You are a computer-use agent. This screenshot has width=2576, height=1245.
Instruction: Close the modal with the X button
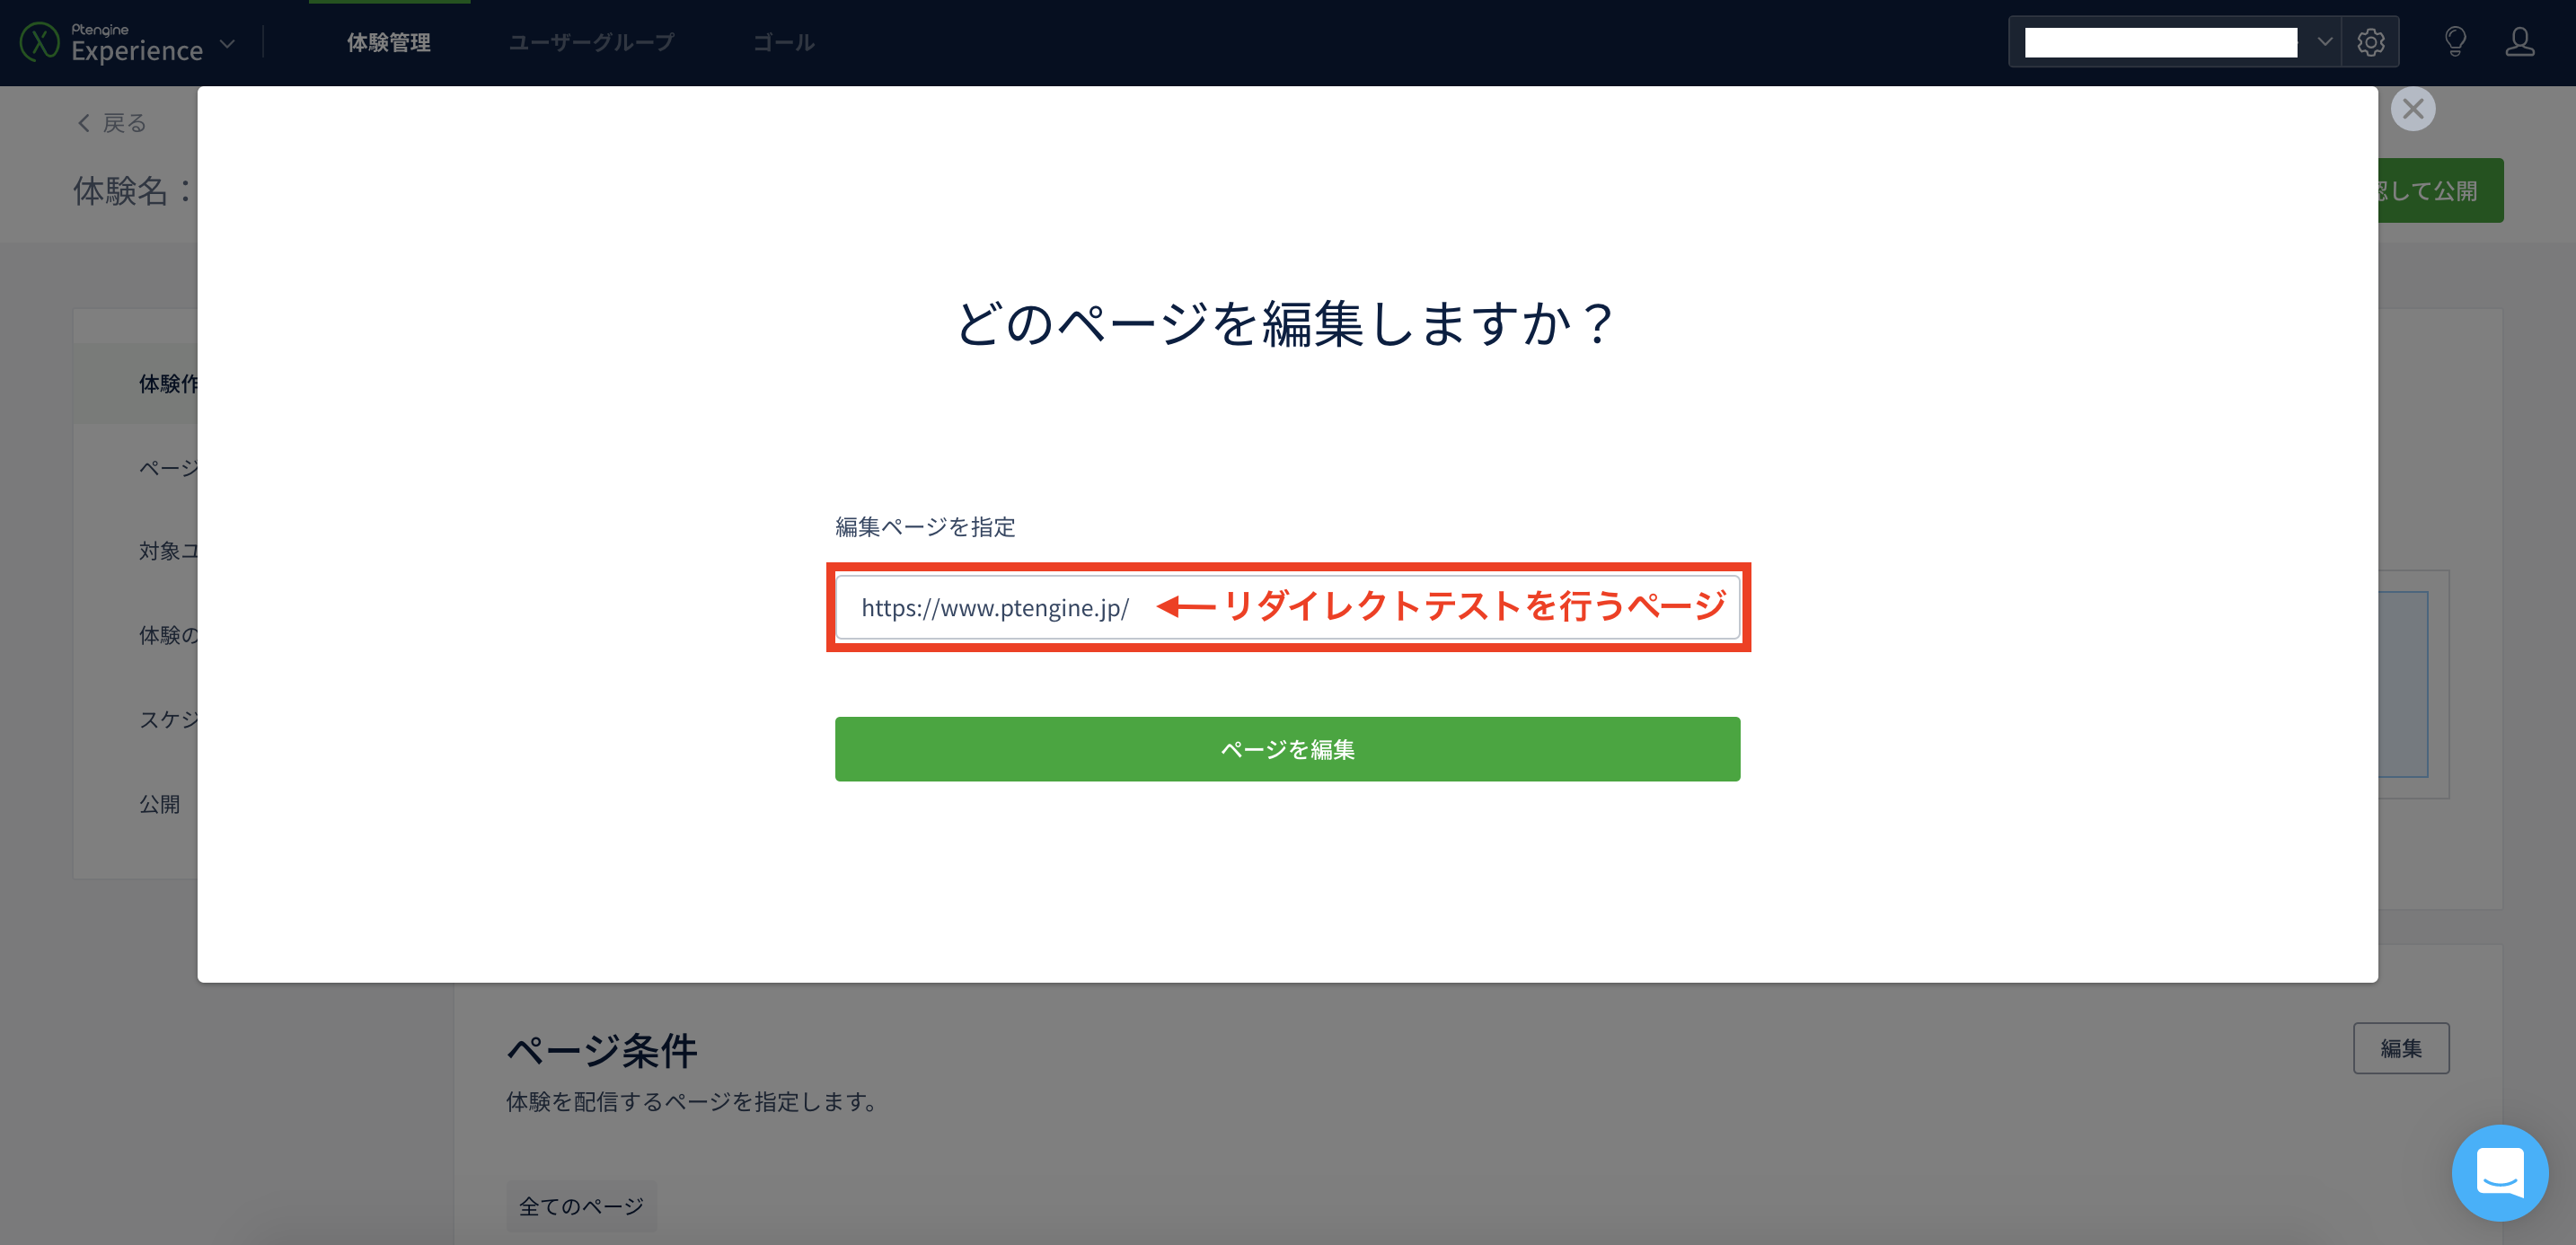tap(2413, 108)
